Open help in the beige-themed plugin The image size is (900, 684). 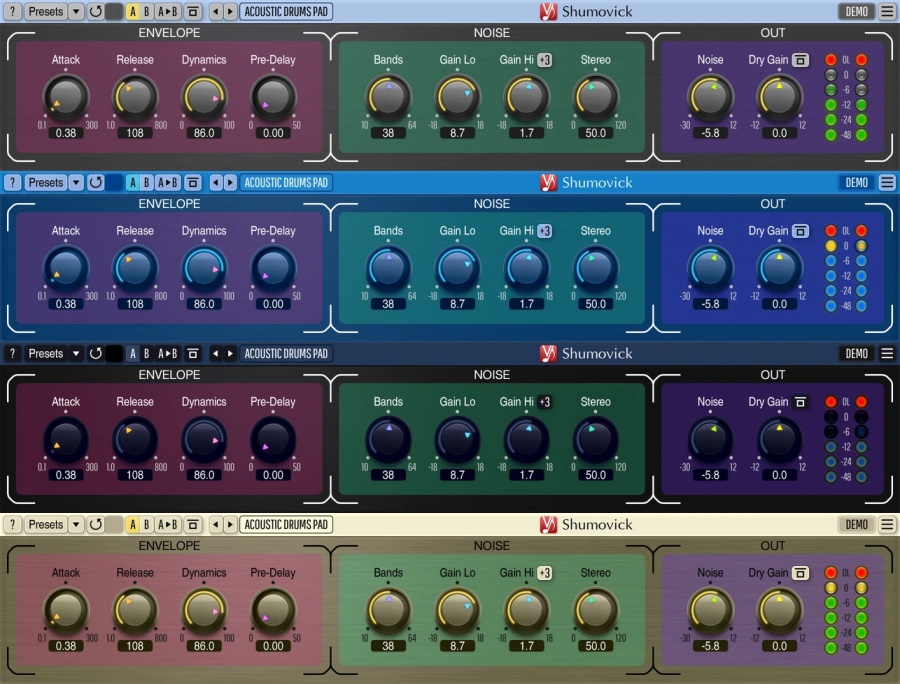13,524
